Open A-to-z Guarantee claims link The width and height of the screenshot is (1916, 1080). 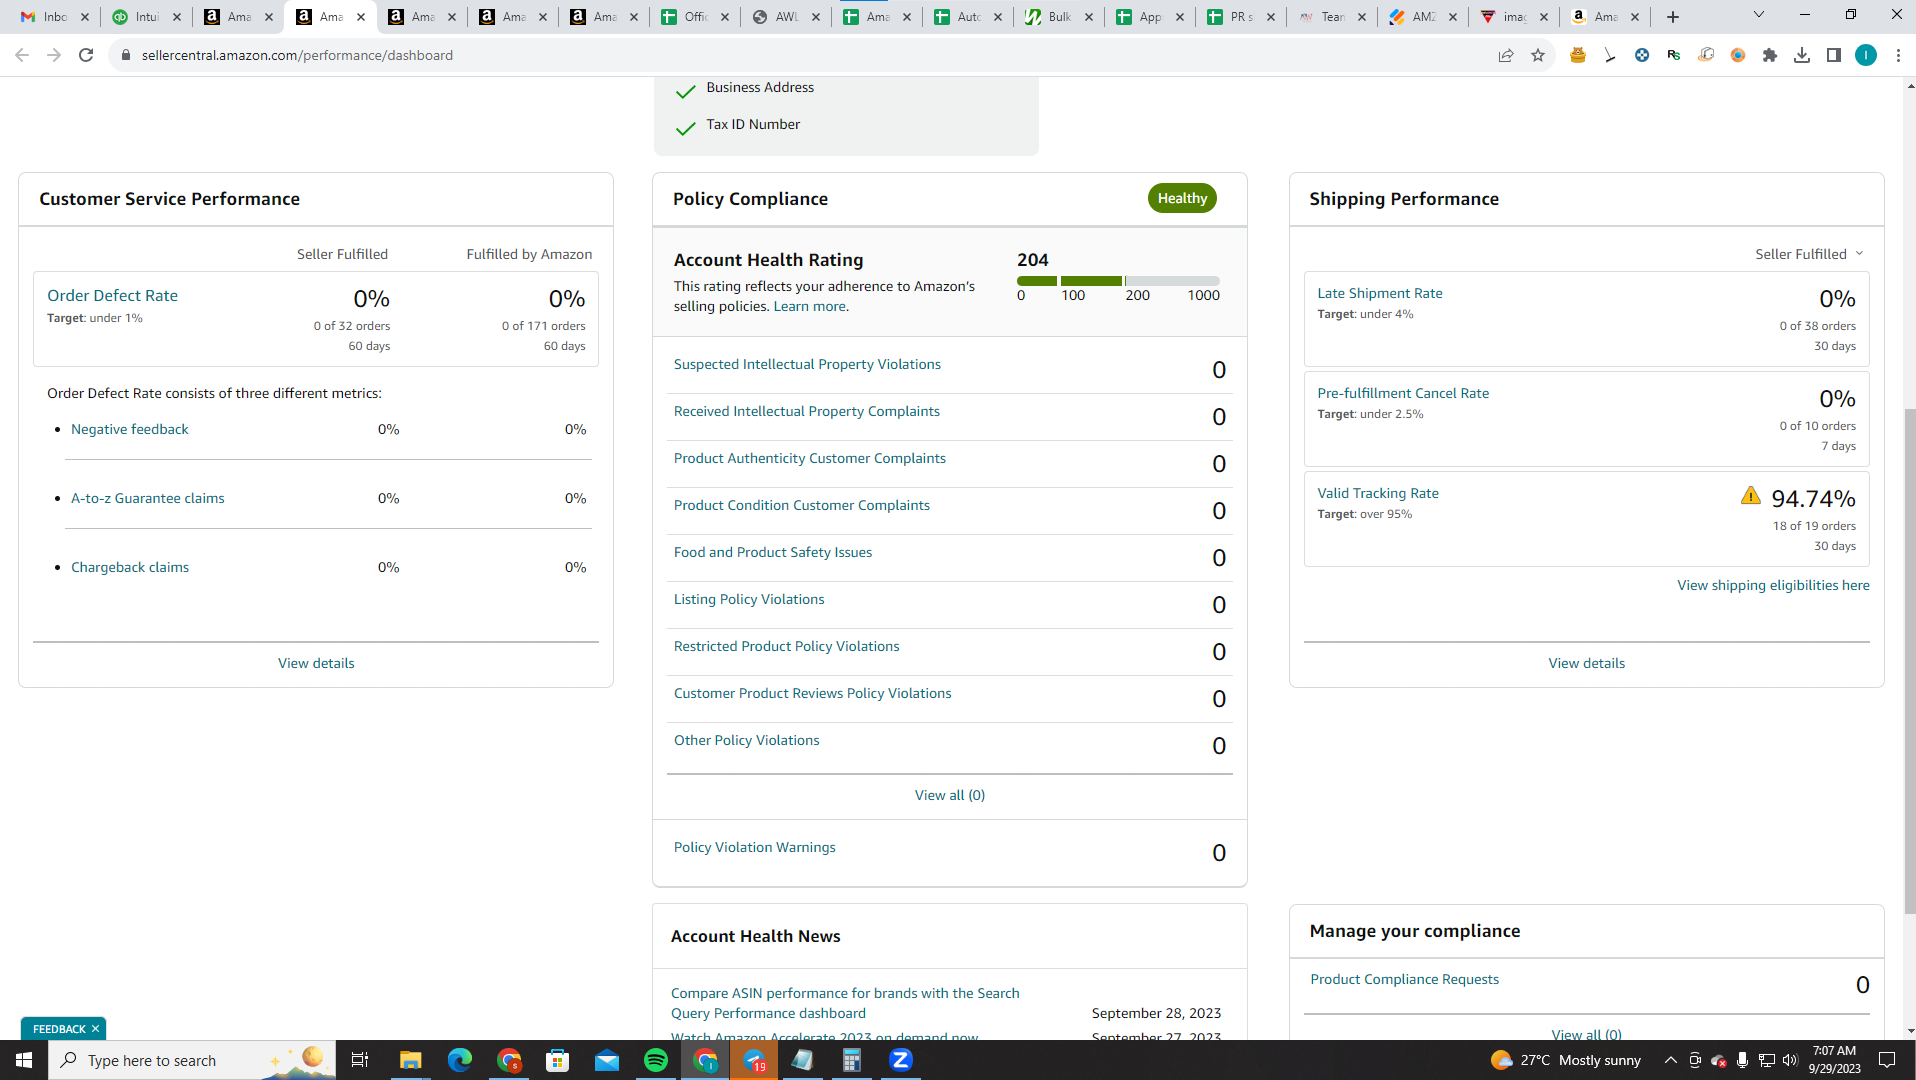coord(147,498)
